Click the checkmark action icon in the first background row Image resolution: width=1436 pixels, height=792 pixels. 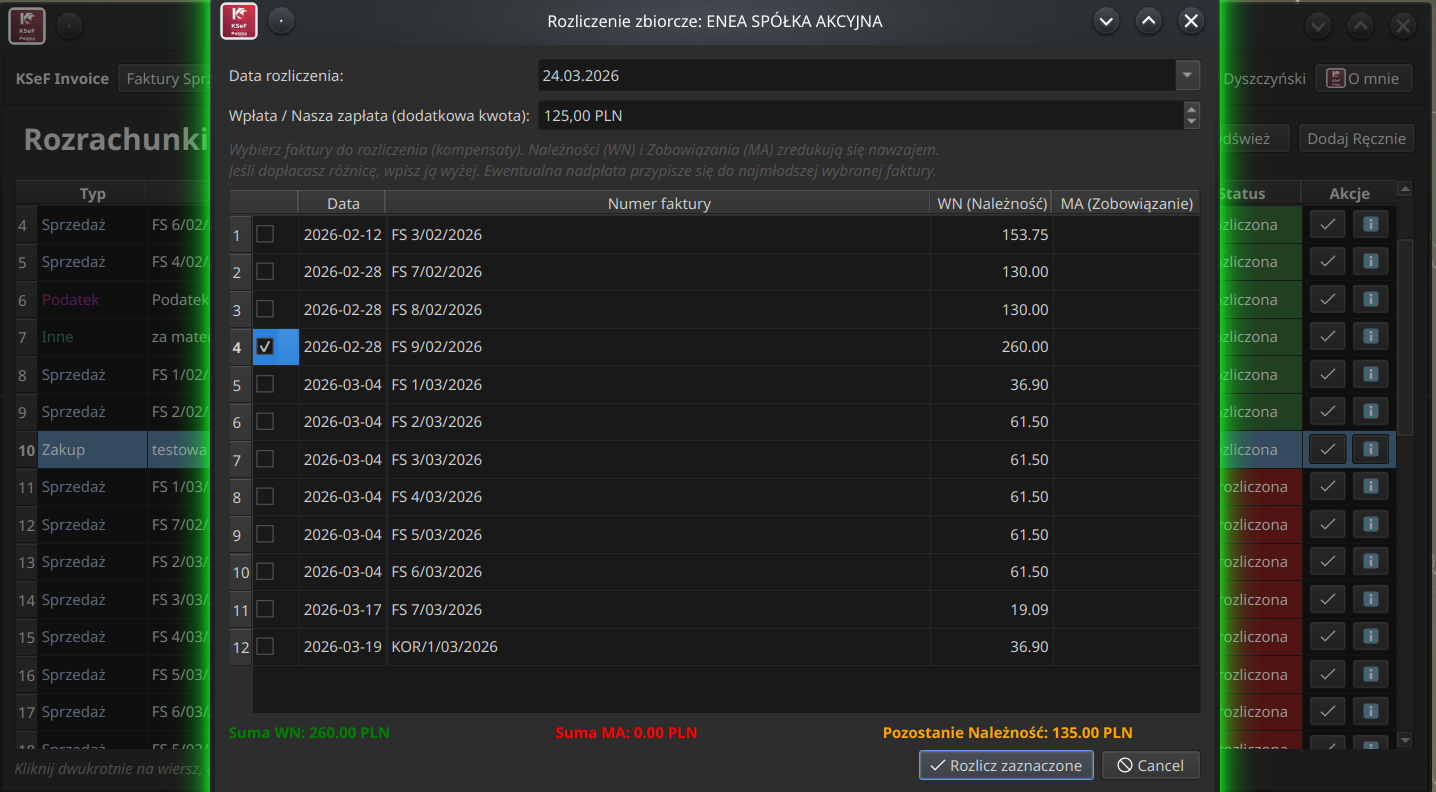pos(1327,225)
